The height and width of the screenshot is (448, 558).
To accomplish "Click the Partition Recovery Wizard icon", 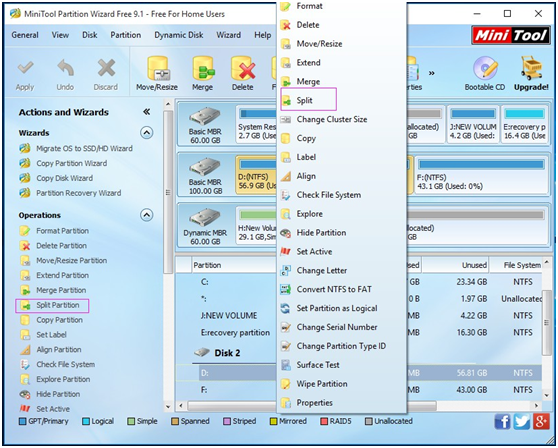I will [x=25, y=193].
